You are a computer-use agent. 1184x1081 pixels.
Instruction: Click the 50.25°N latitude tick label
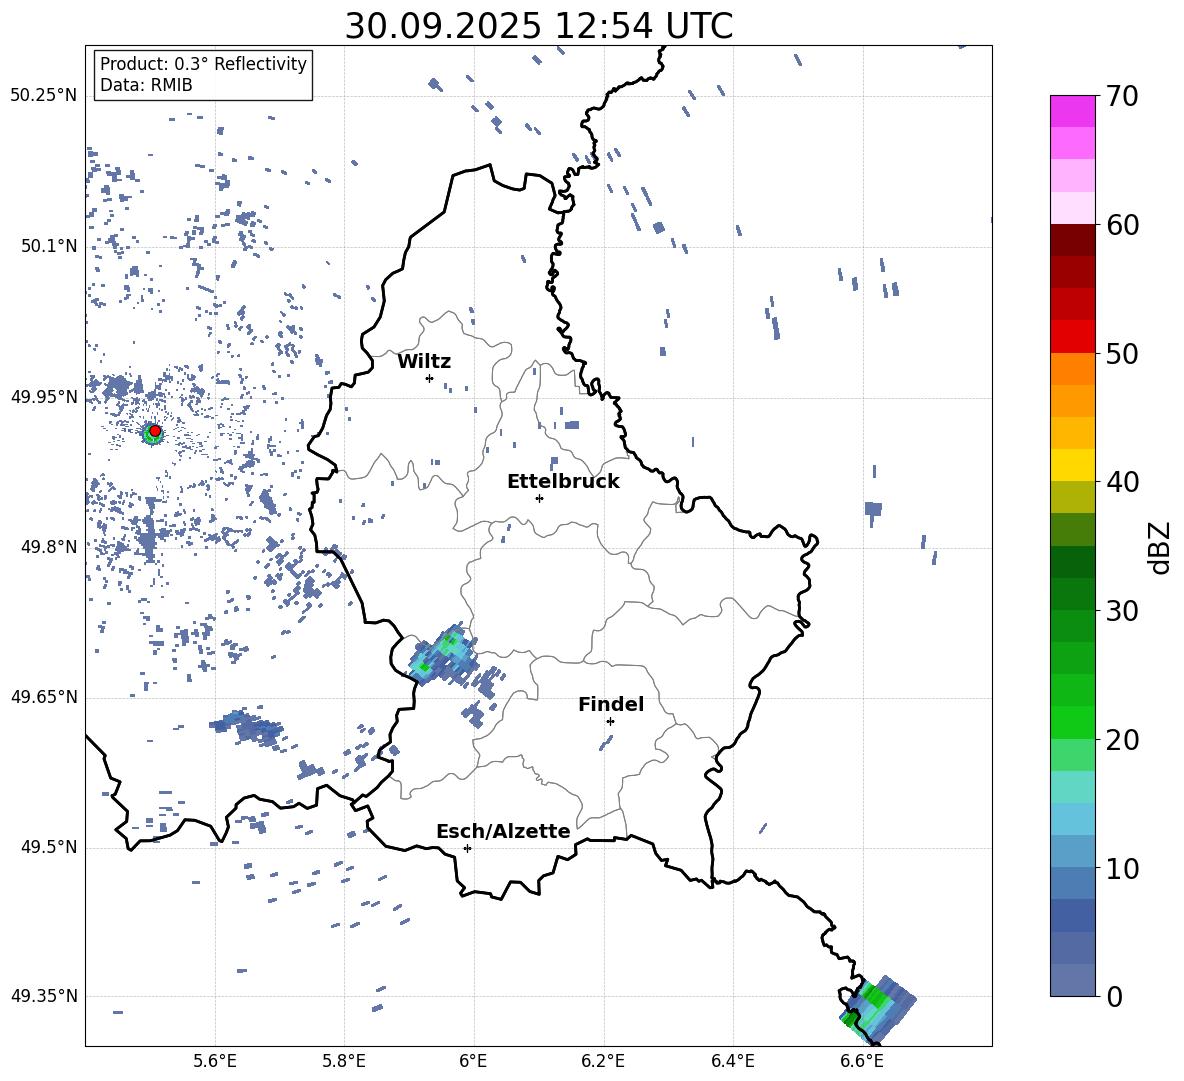[43, 96]
